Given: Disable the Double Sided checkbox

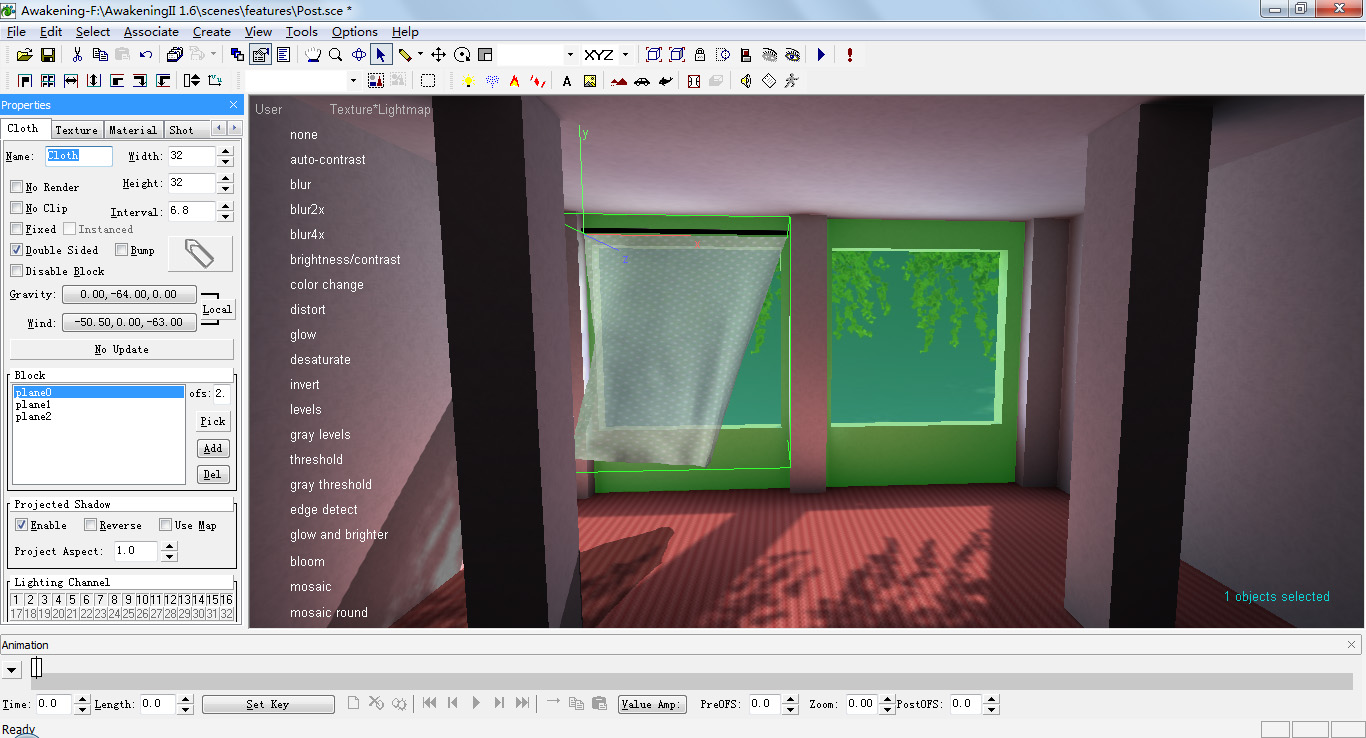Looking at the screenshot, I should (x=14, y=250).
